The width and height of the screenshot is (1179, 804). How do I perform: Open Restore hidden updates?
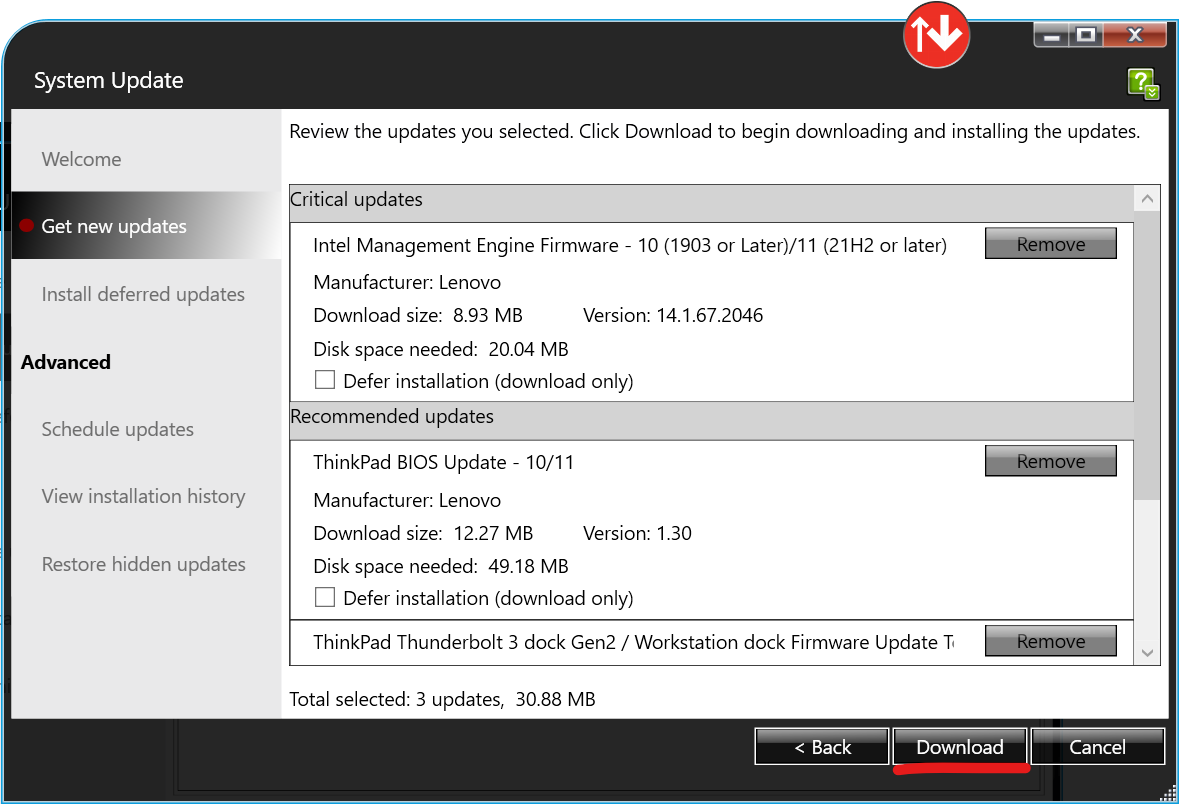(x=144, y=564)
